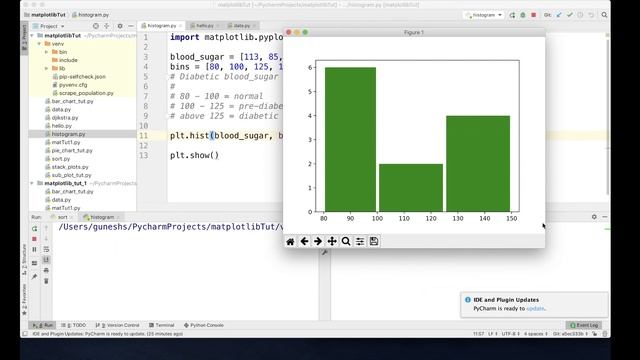
Task: Open Search Everywhere magnifier icon
Action: pyautogui.click(x=604, y=15)
